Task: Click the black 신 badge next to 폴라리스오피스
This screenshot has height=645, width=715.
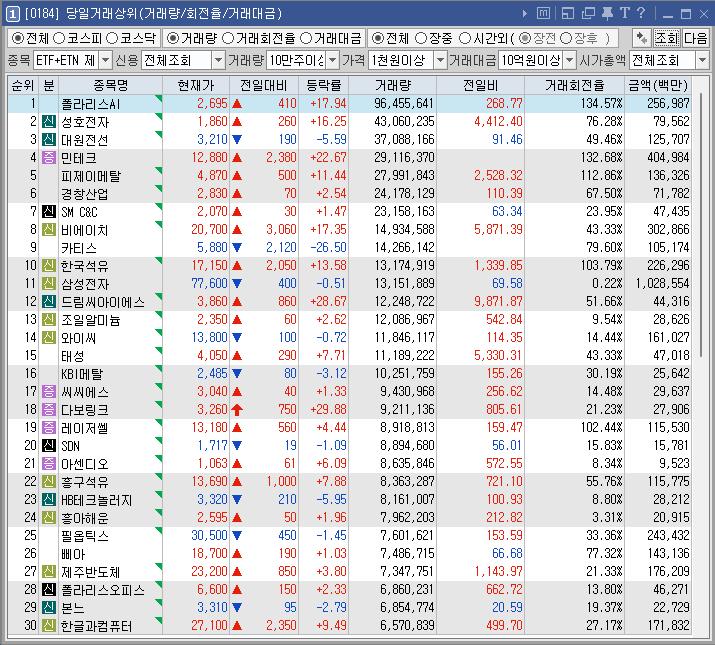Action: (49, 589)
